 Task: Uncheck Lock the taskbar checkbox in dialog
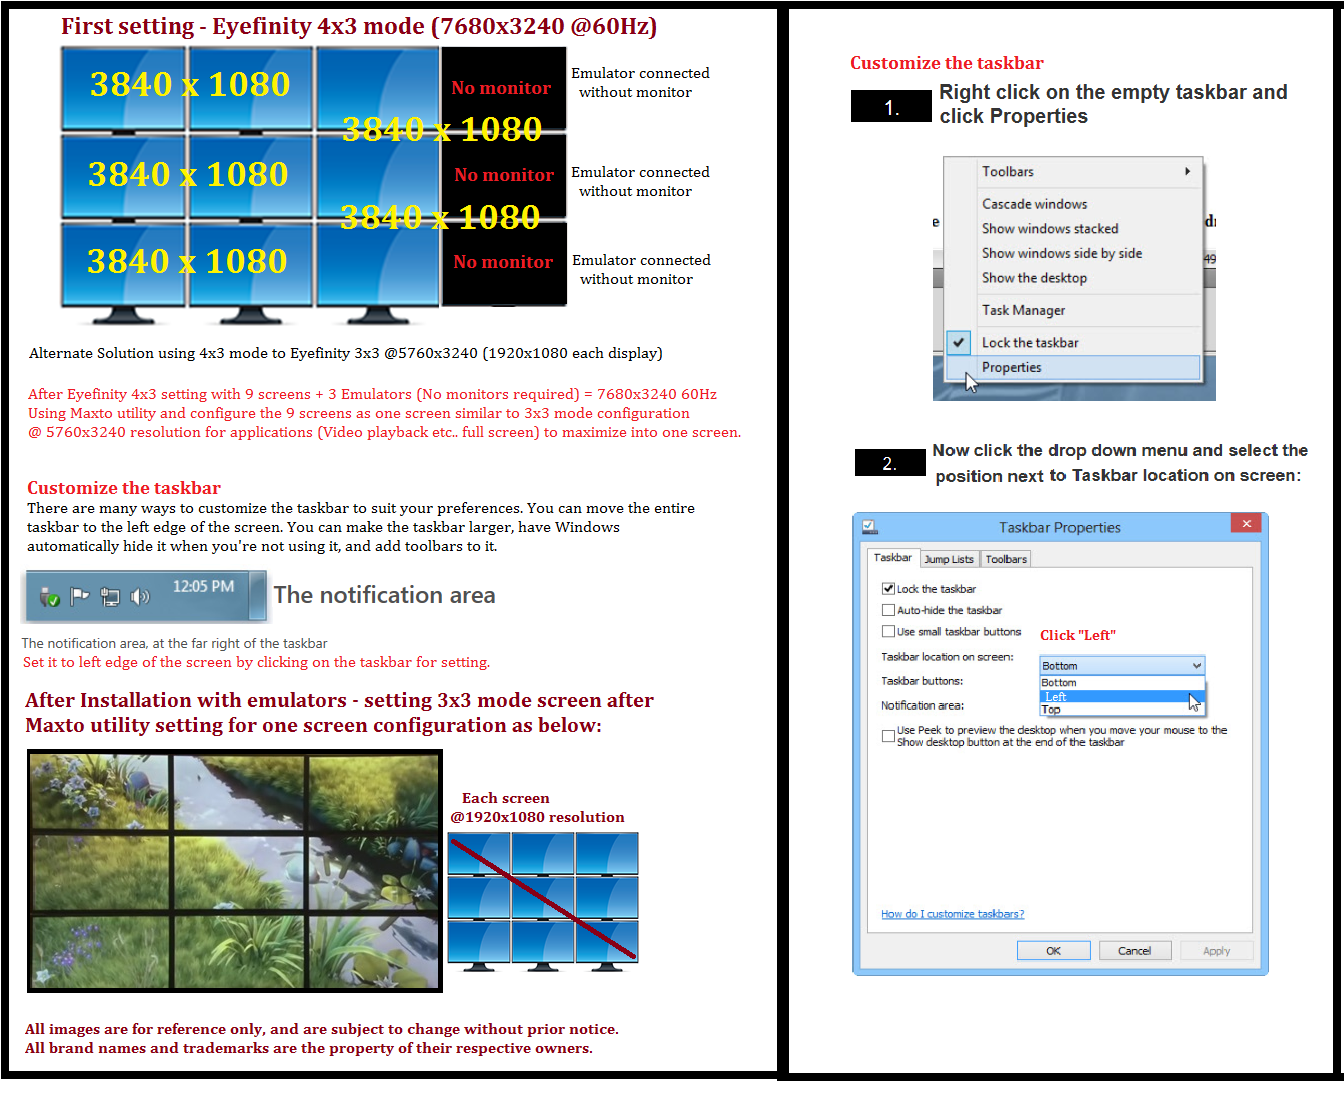click(x=888, y=589)
